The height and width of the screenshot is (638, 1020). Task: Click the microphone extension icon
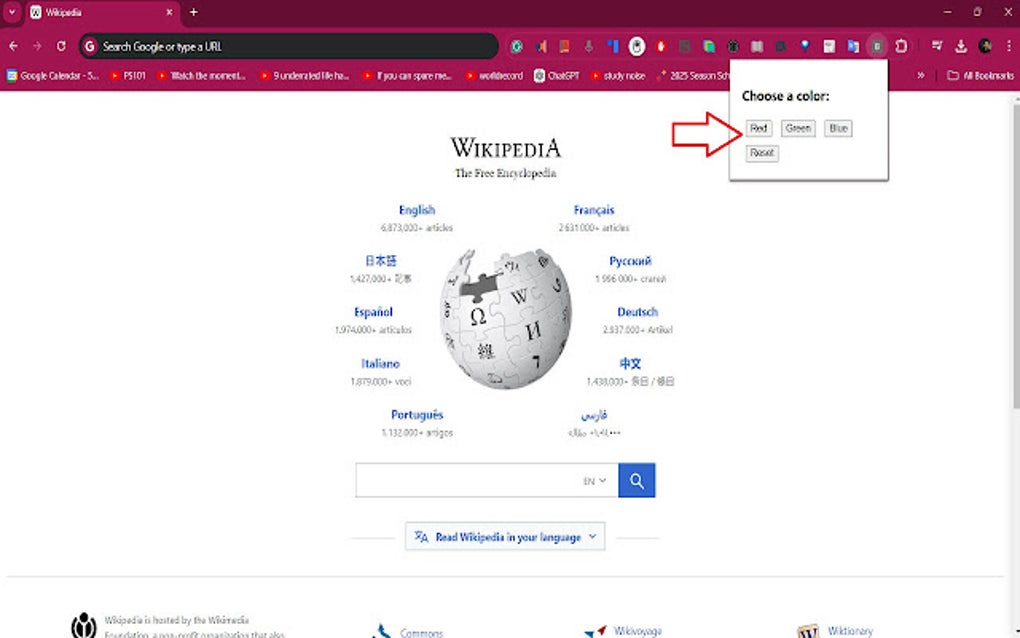point(589,46)
